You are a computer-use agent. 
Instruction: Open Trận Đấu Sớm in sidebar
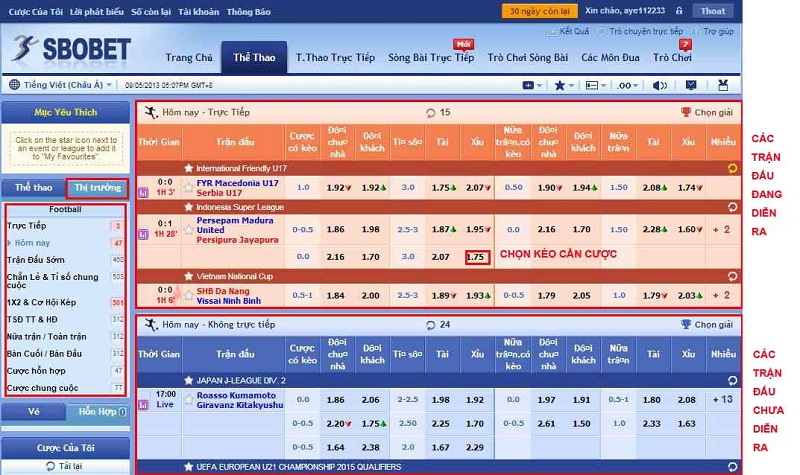click(38, 259)
